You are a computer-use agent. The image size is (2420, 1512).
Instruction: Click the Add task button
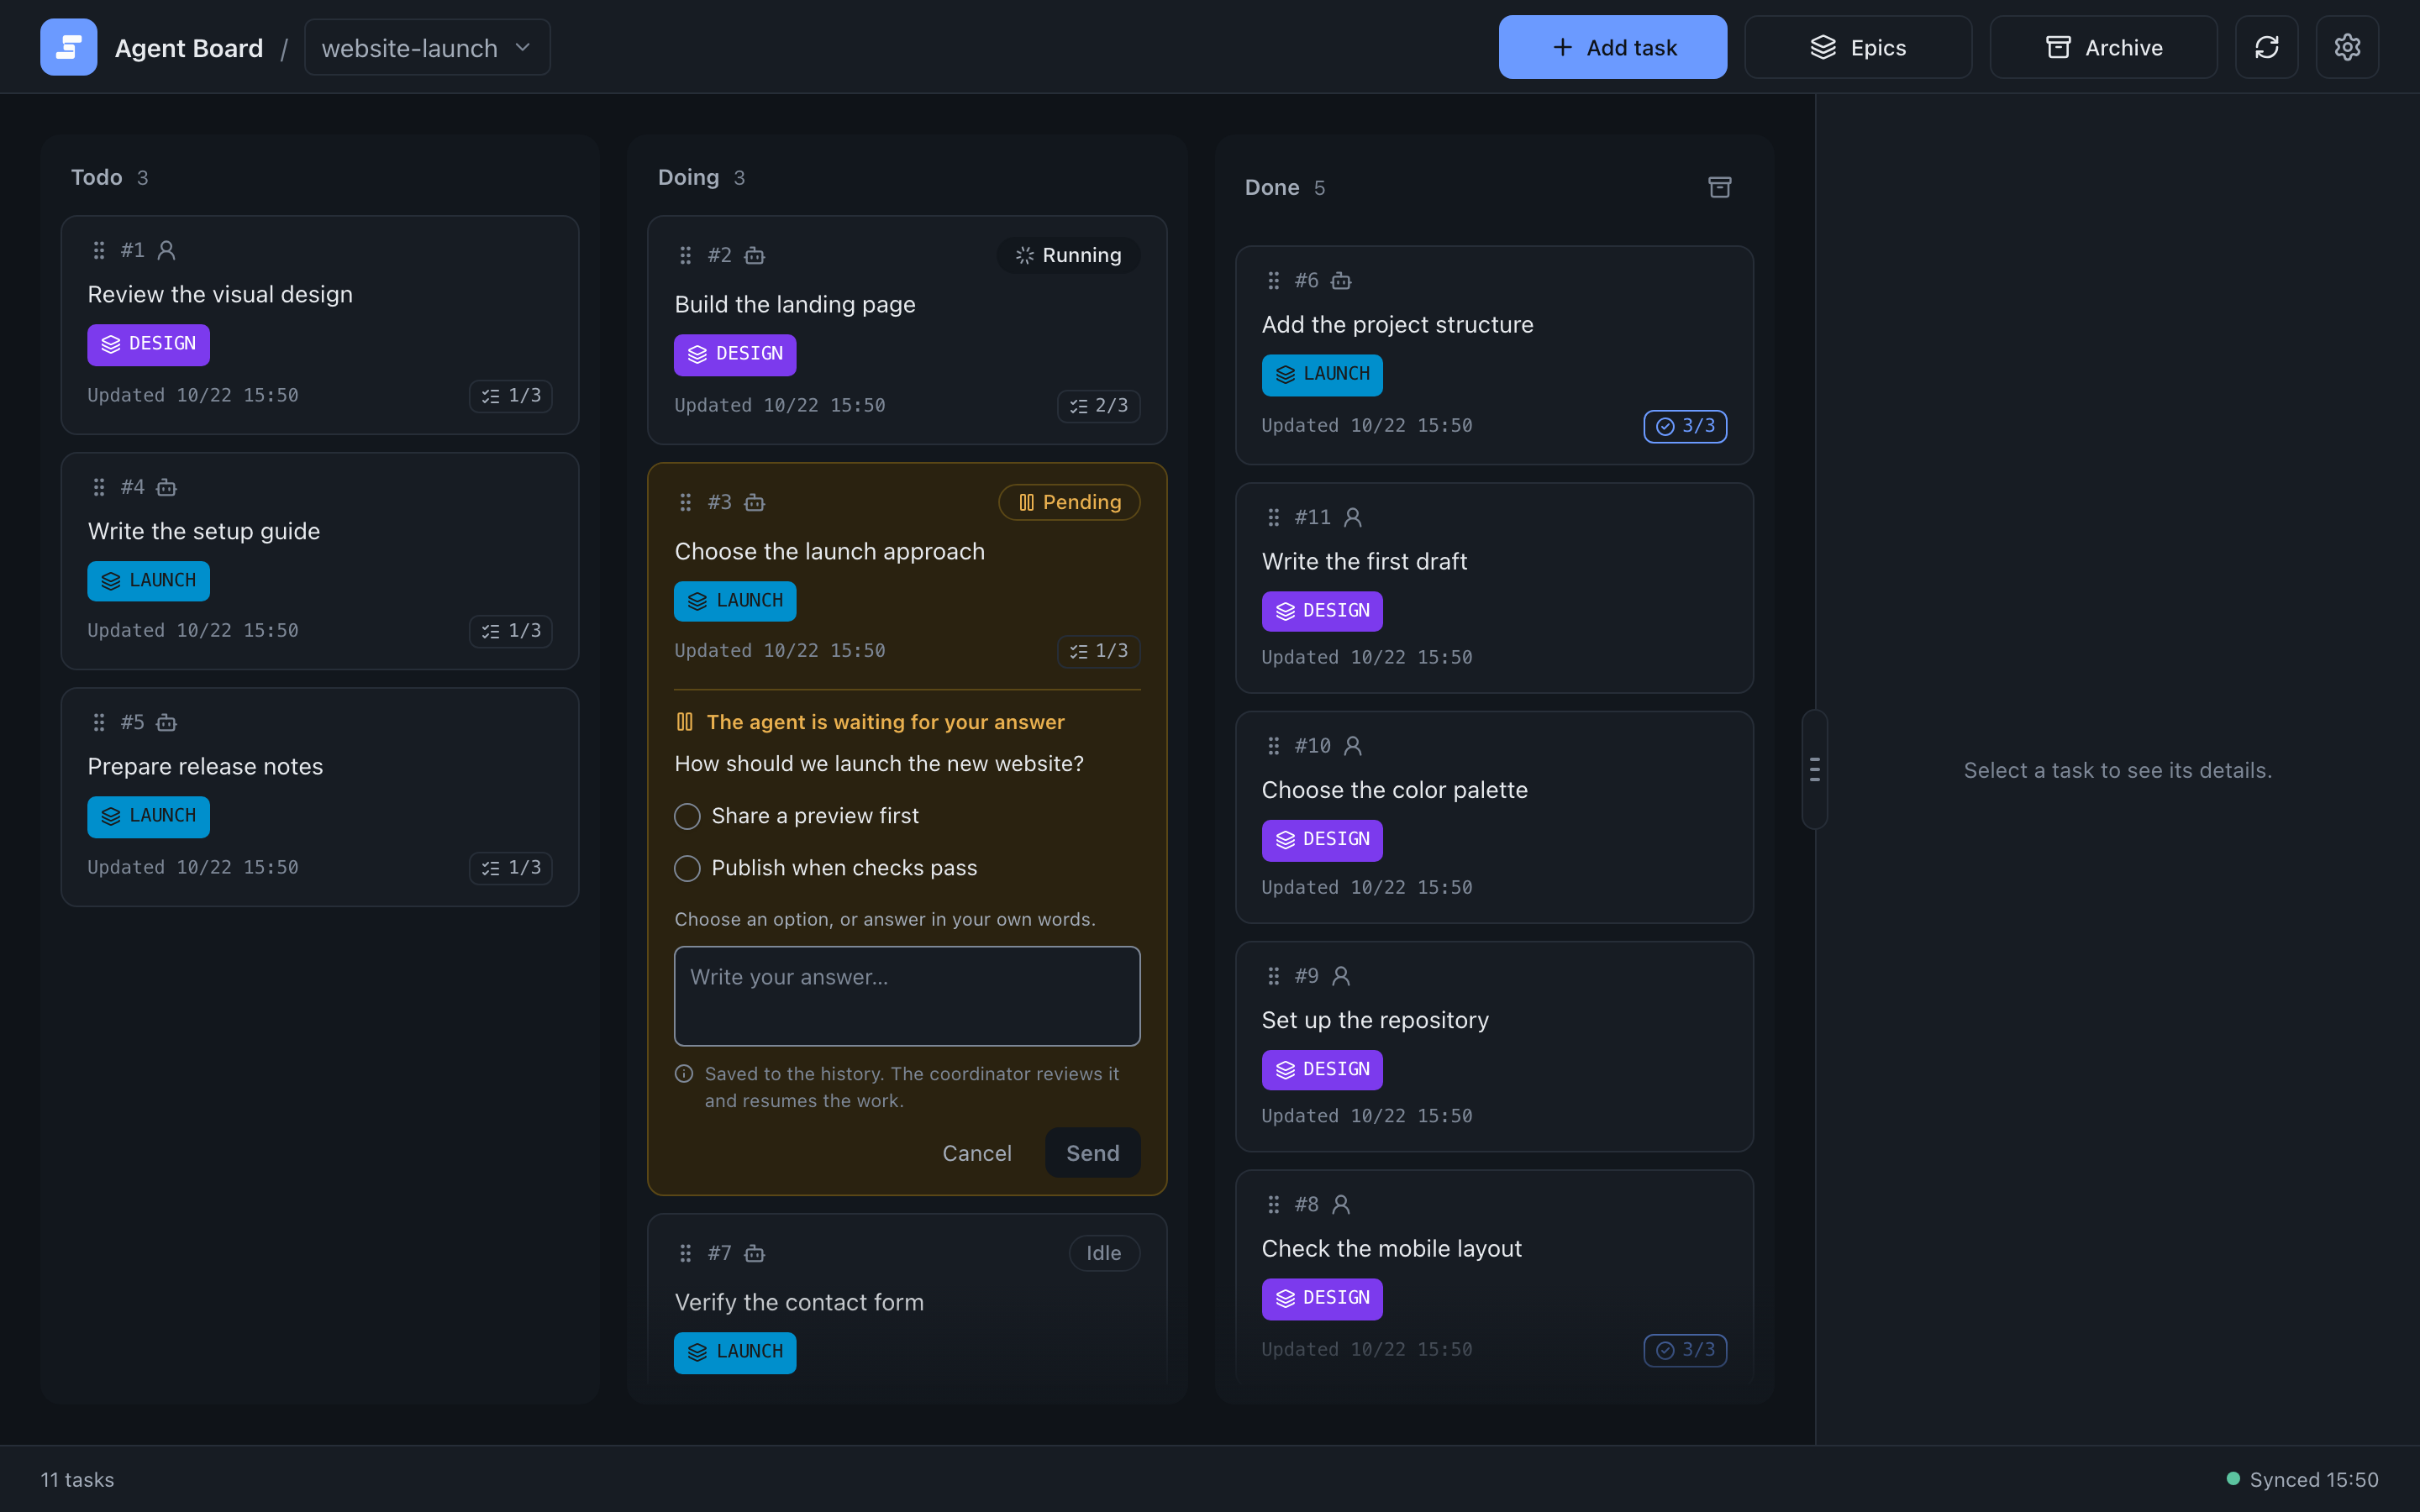(x=1612, y=47)
